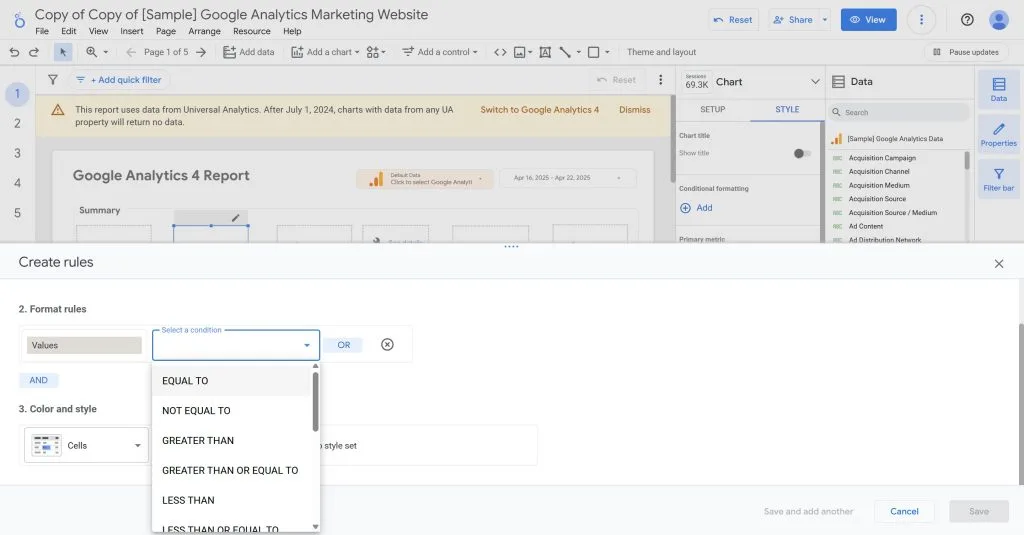
Task: Insert URL embed code icon
Action: pos(500,52)
